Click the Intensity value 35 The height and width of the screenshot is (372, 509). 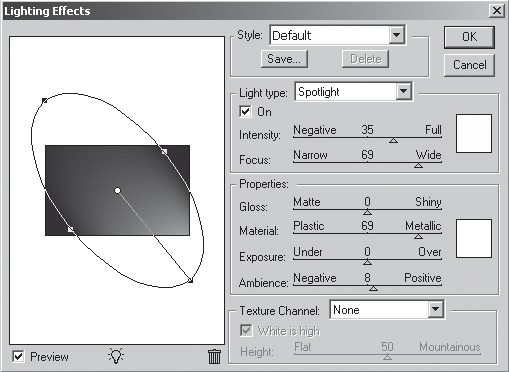pos(367,130)
